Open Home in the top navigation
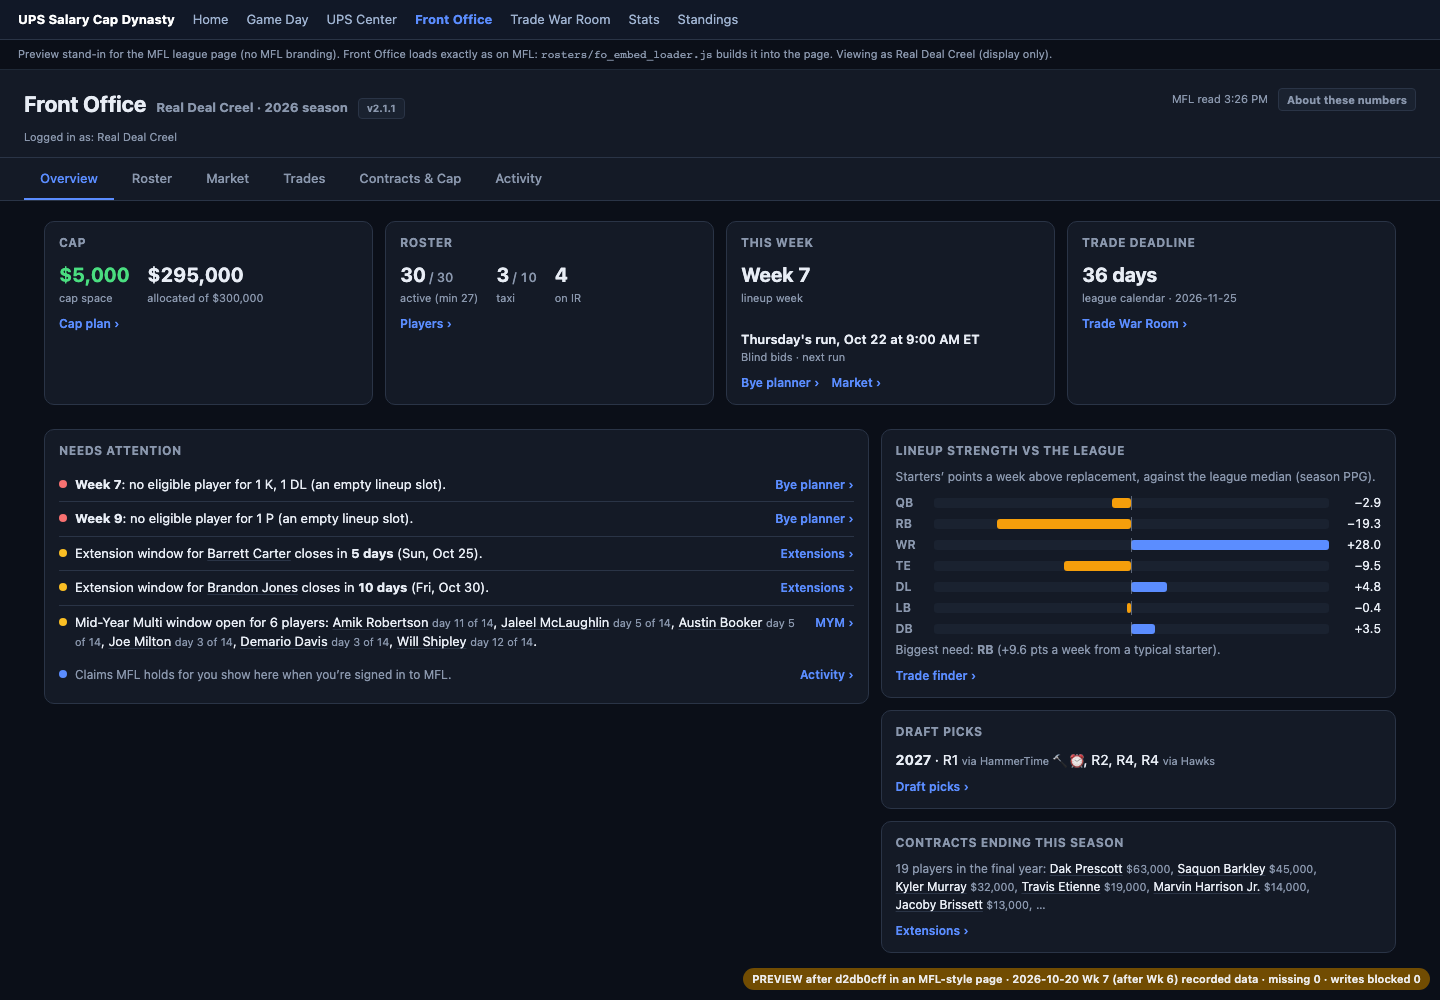This screenshot has height=1000, width=1440. tap(210, 19)
